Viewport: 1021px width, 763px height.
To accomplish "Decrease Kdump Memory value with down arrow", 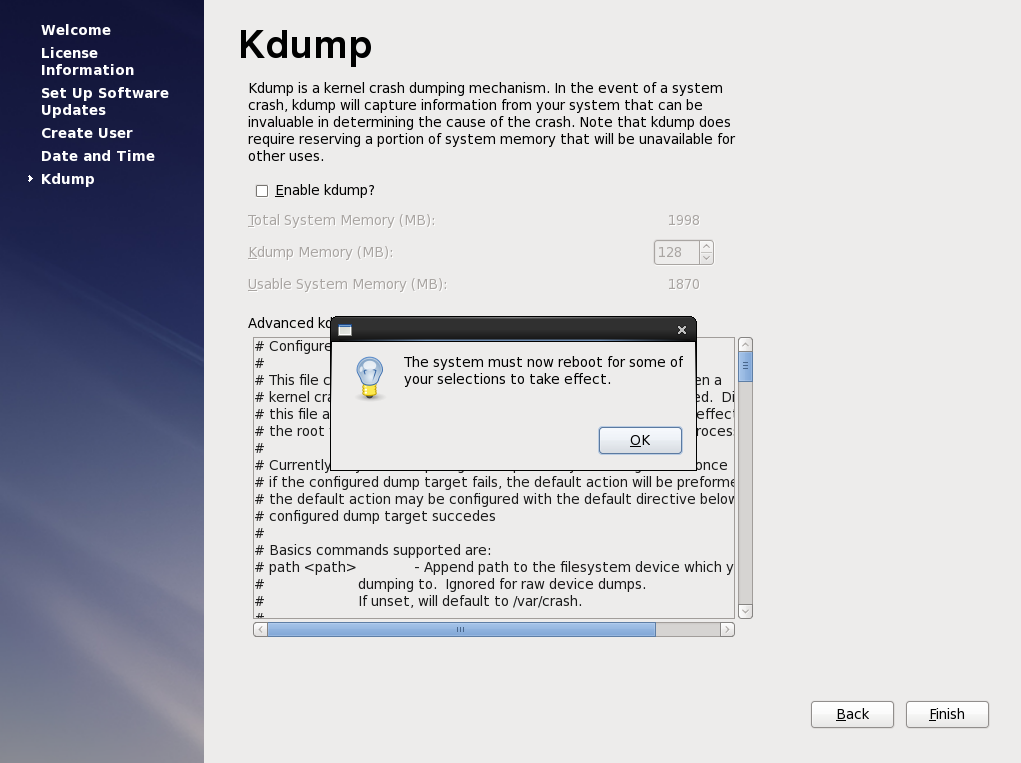I will (x=706, y=258).
